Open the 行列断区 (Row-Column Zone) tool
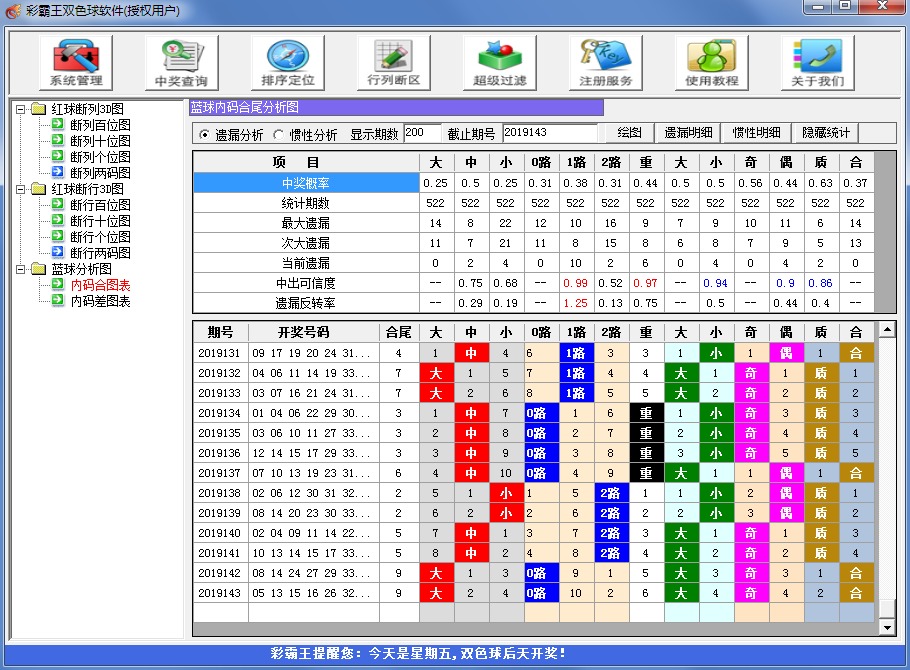Screen dimensions: 910x670 pyautogui.click(x=393, y=60)
